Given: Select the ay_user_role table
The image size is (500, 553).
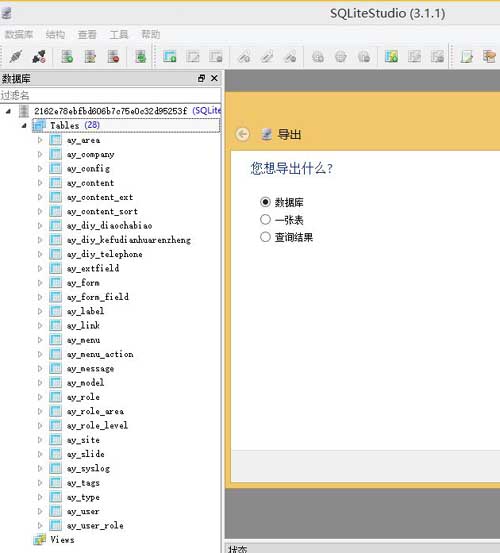Looking at the screenshot, I should tap(95, 526).
